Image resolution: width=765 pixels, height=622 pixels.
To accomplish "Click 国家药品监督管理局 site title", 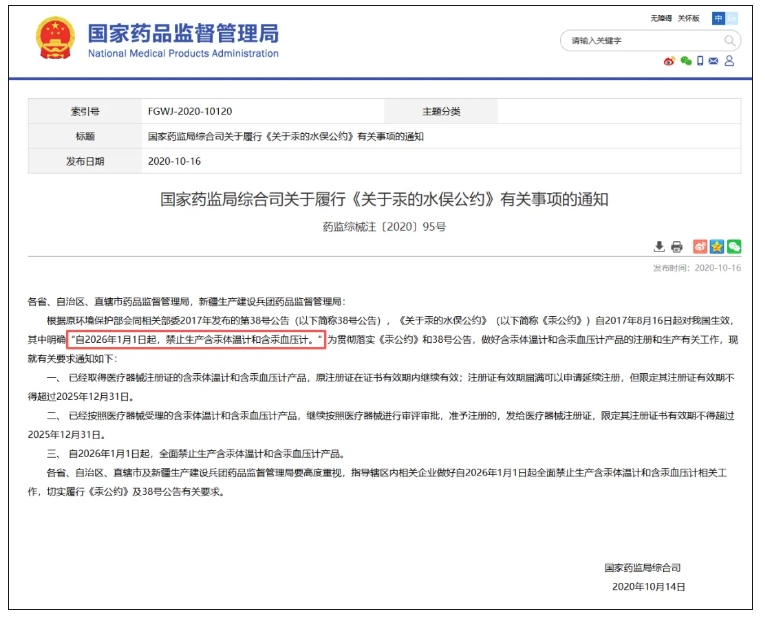I will pyautogui.click(x=183, y=33).
